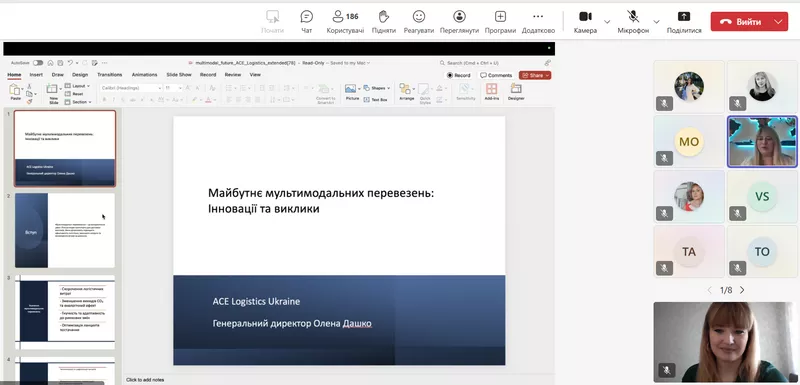
Task: Switch to the Design ribbon tab
Action: pyautogui.click(x=80, y=74)
